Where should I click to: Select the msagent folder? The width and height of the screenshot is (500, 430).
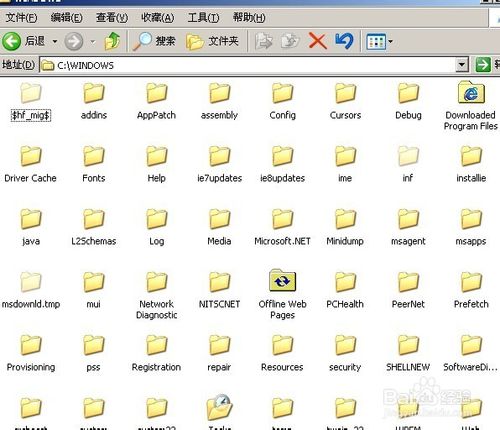[408, 228]
